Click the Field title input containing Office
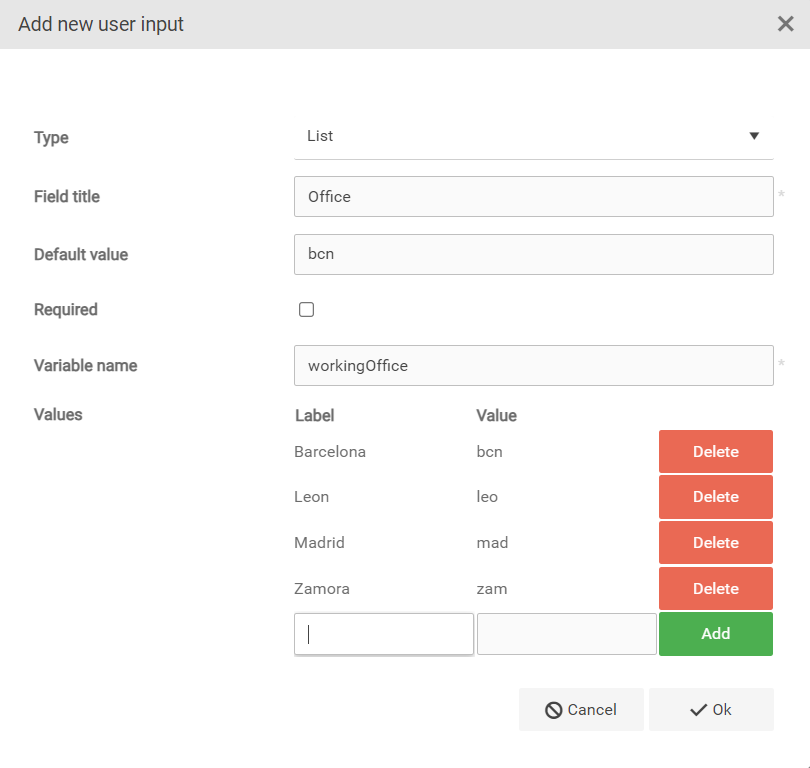Image resolution: width=810 pixels, height=768 pixels. pyautogui.click(x=533, y=197)
